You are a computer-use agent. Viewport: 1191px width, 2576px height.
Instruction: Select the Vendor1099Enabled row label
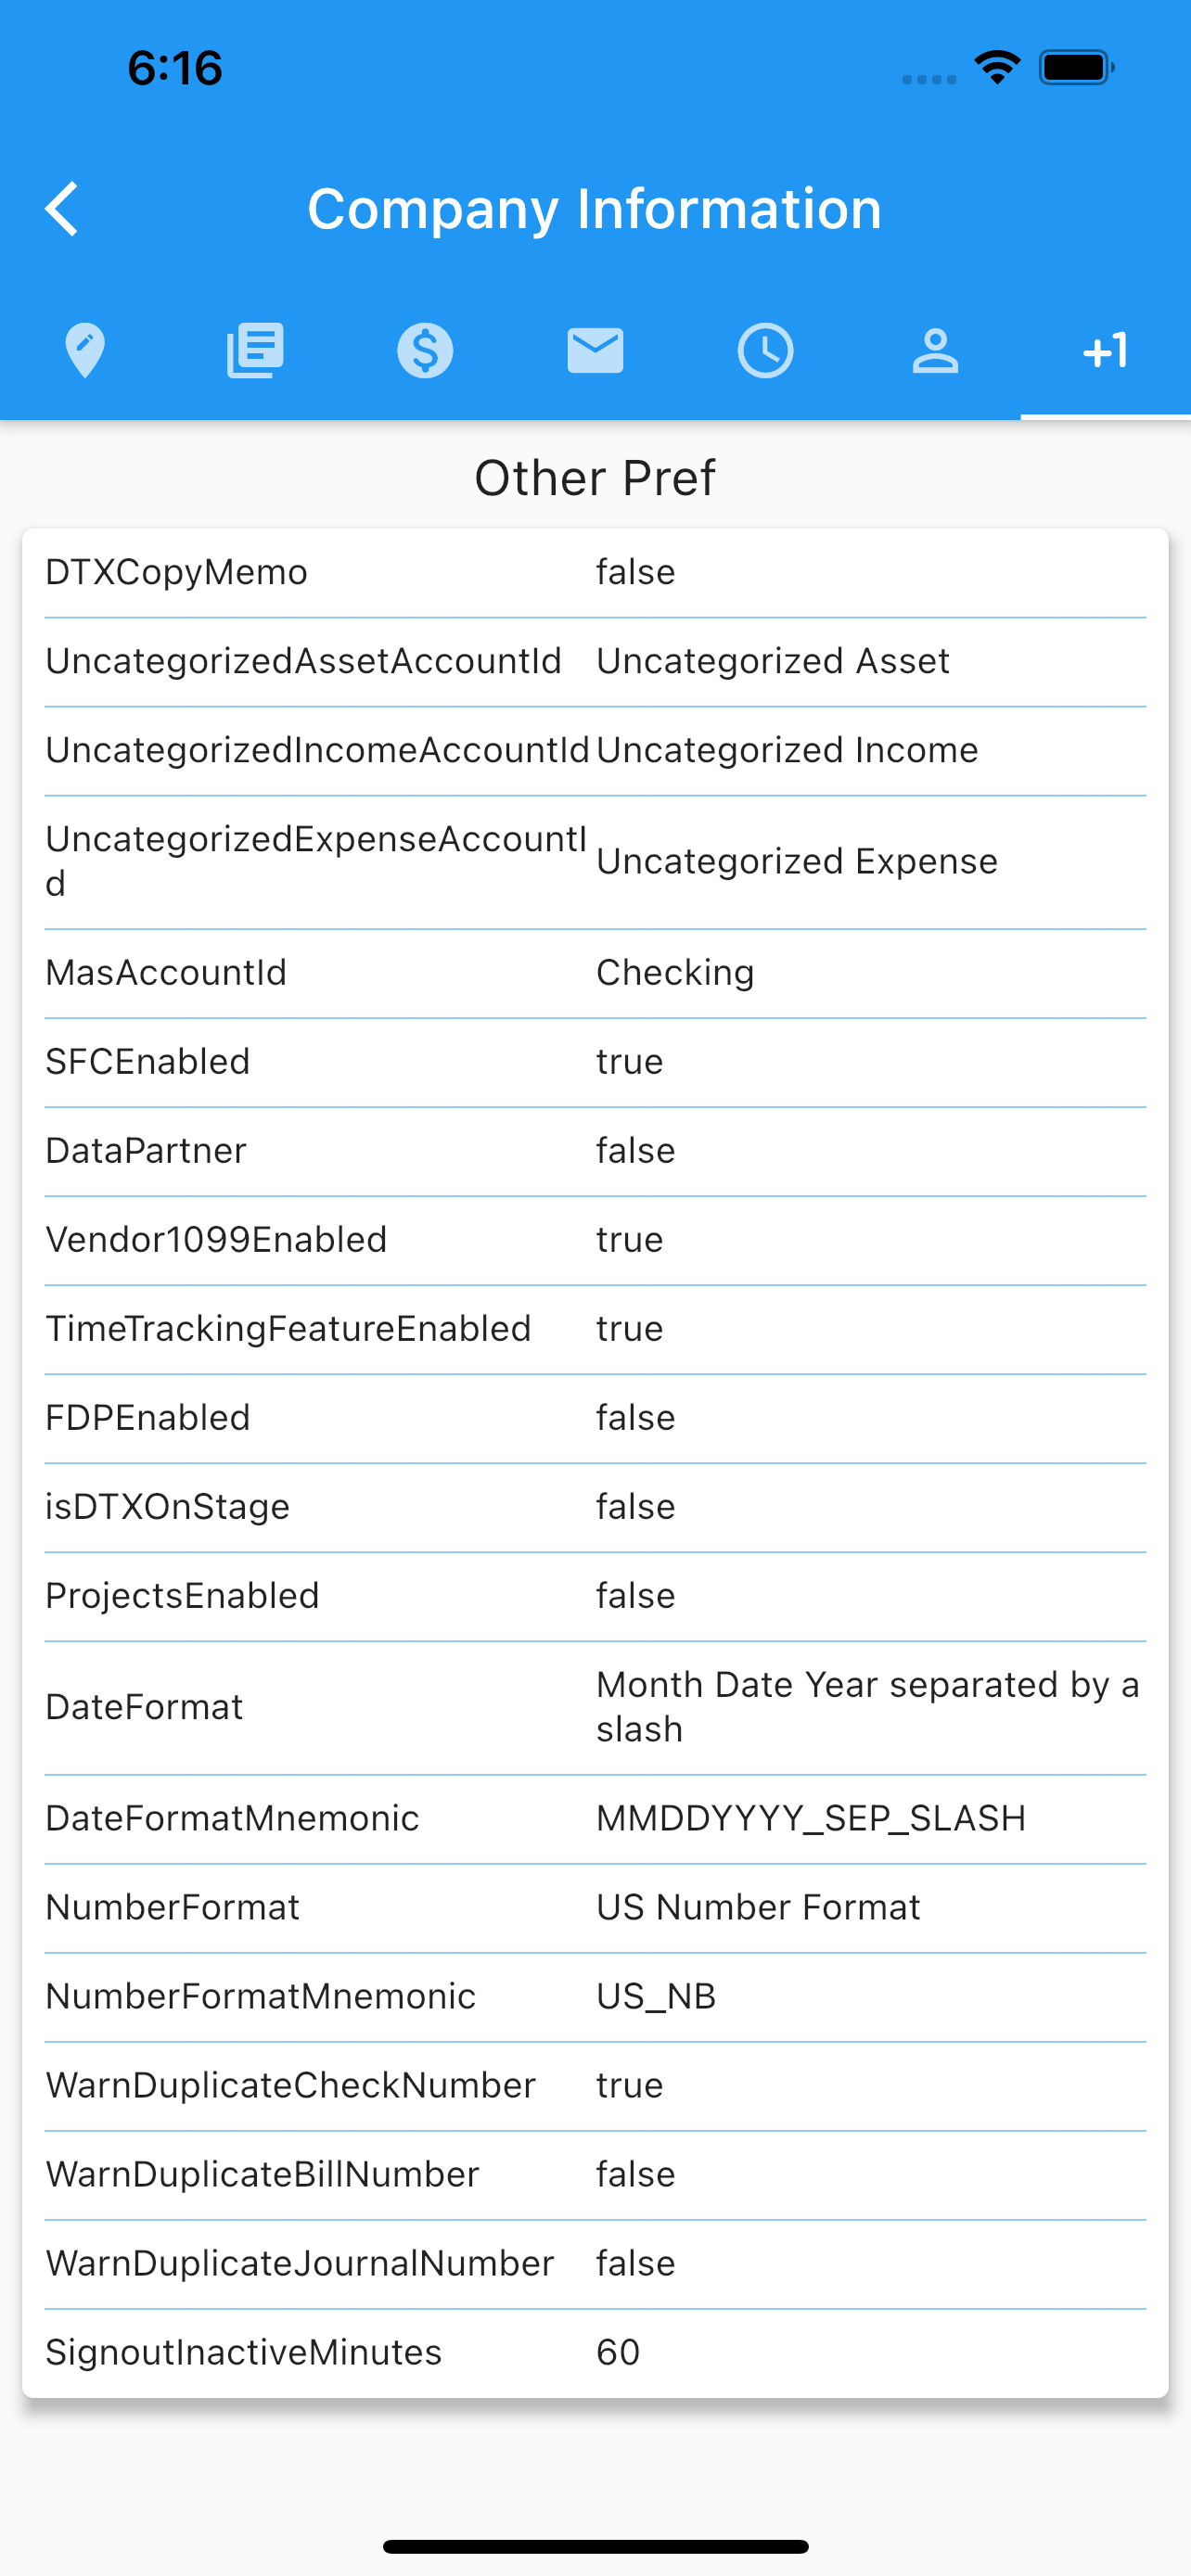(216, 1240)
